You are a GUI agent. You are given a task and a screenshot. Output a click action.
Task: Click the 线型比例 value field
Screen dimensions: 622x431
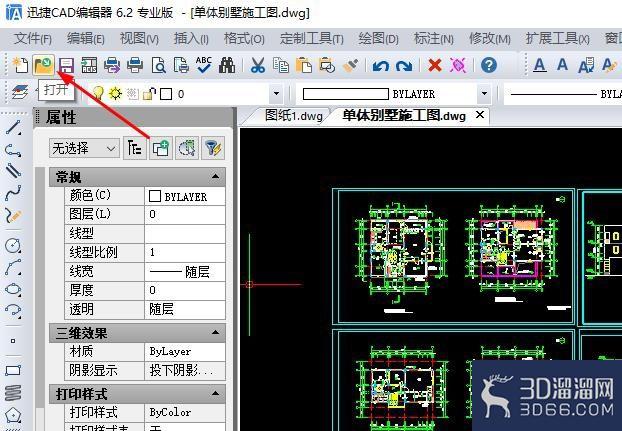tap(185, 252)
